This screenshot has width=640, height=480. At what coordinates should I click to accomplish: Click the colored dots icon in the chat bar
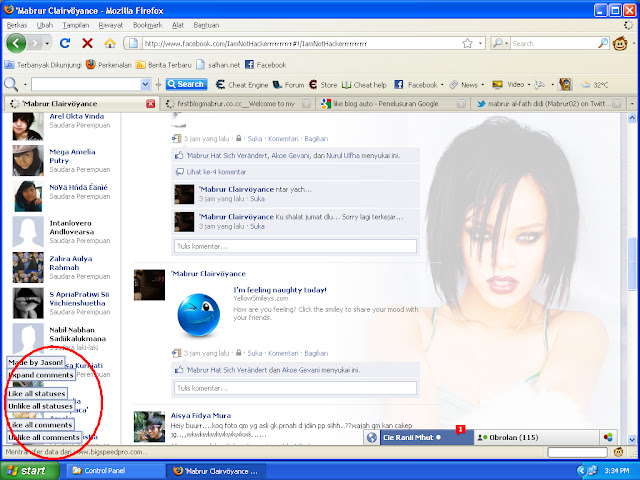point(608,437)
